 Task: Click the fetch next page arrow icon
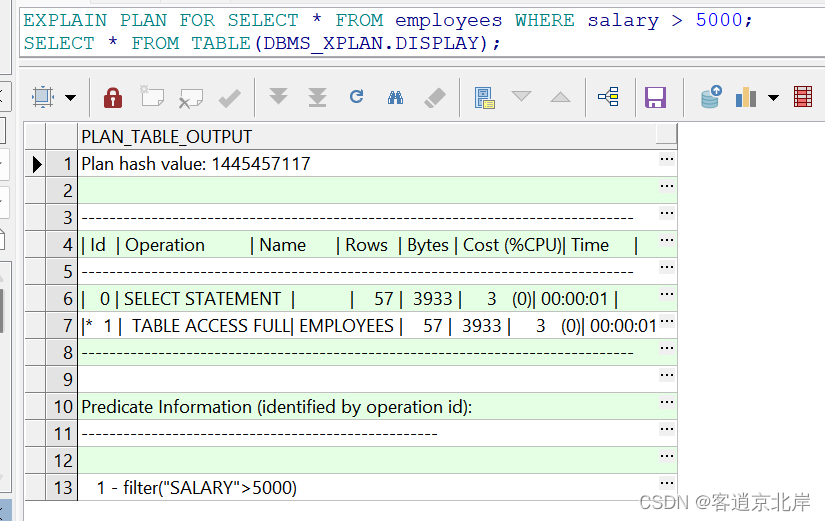tap(278, 96)
